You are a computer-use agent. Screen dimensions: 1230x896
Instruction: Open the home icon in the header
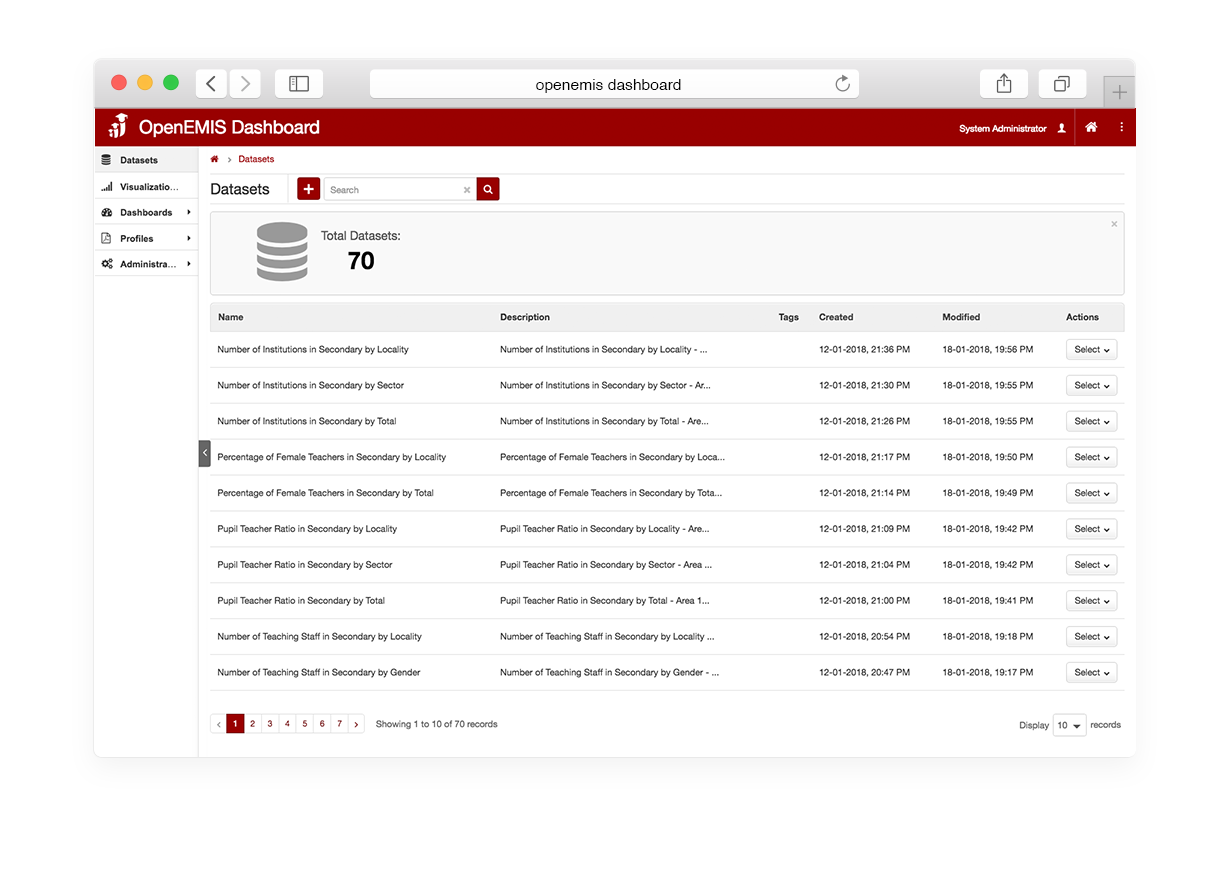click(x=1091, y=127)
